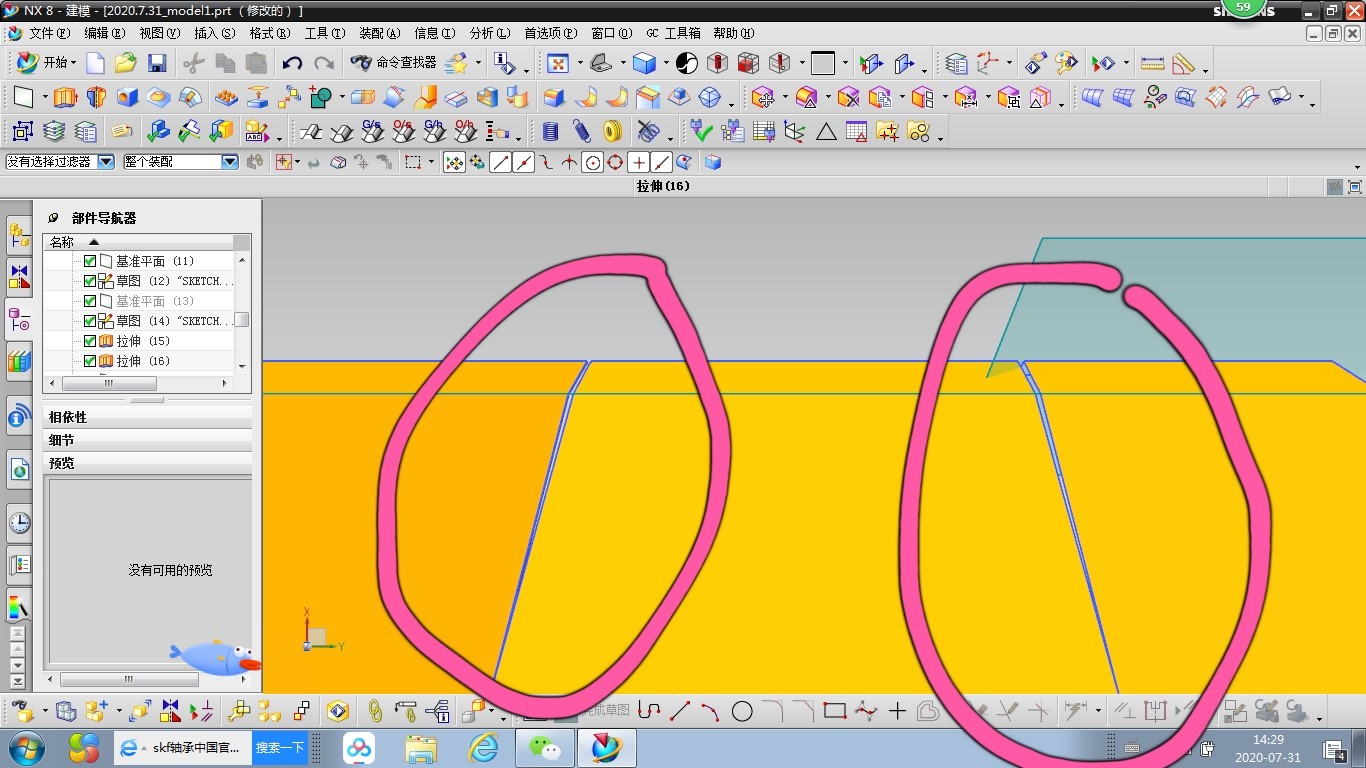Viewport: 1366px width, 768px height.
Task: Click the Measure Distance ruler icon
Action: (1153, 63)
